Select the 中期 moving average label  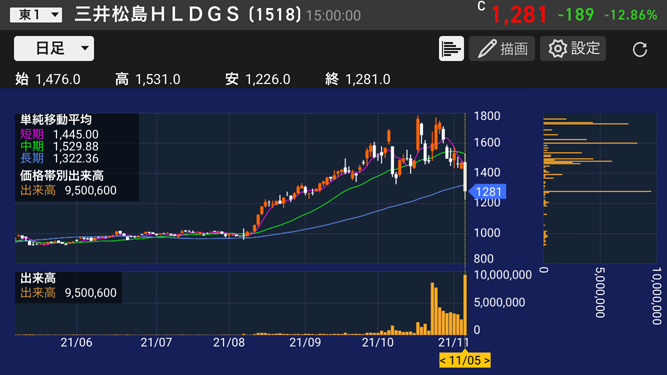tap(32, 146)
